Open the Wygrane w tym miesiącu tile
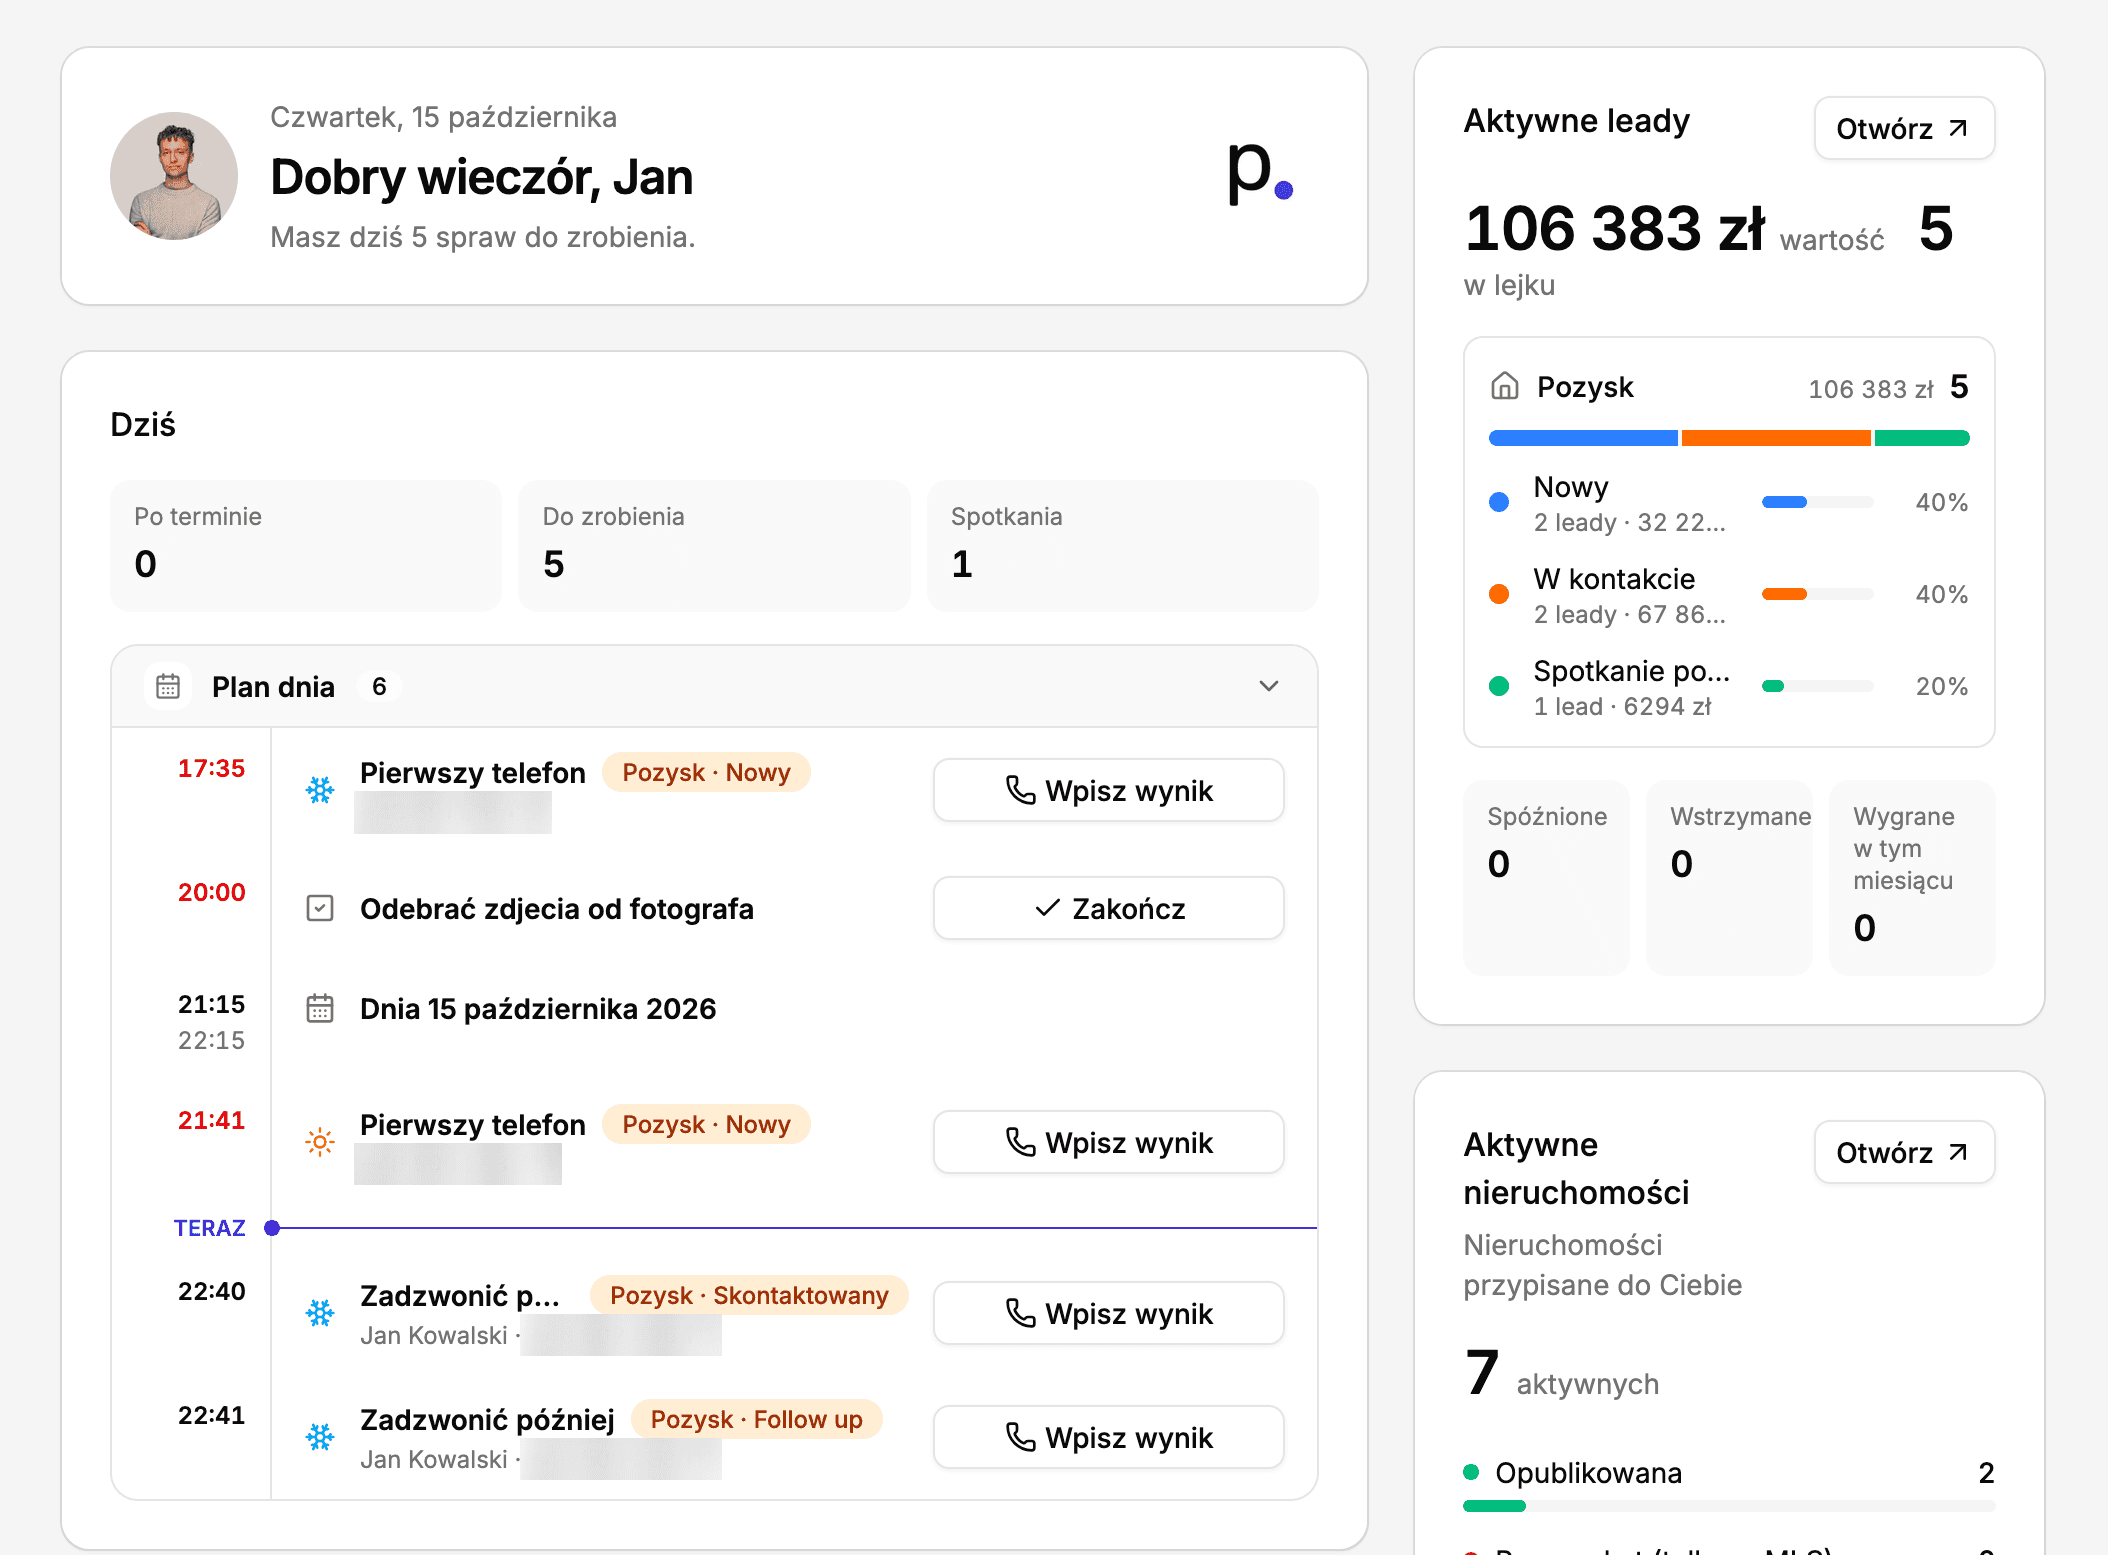This screenshot has height=1555, width=2108. 1912,877
